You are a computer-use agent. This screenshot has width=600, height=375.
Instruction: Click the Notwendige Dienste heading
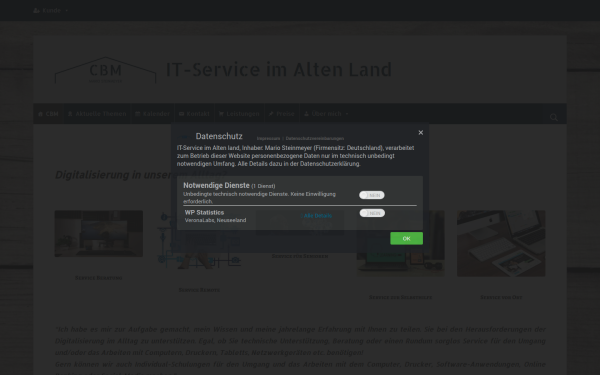click(216, 185)
